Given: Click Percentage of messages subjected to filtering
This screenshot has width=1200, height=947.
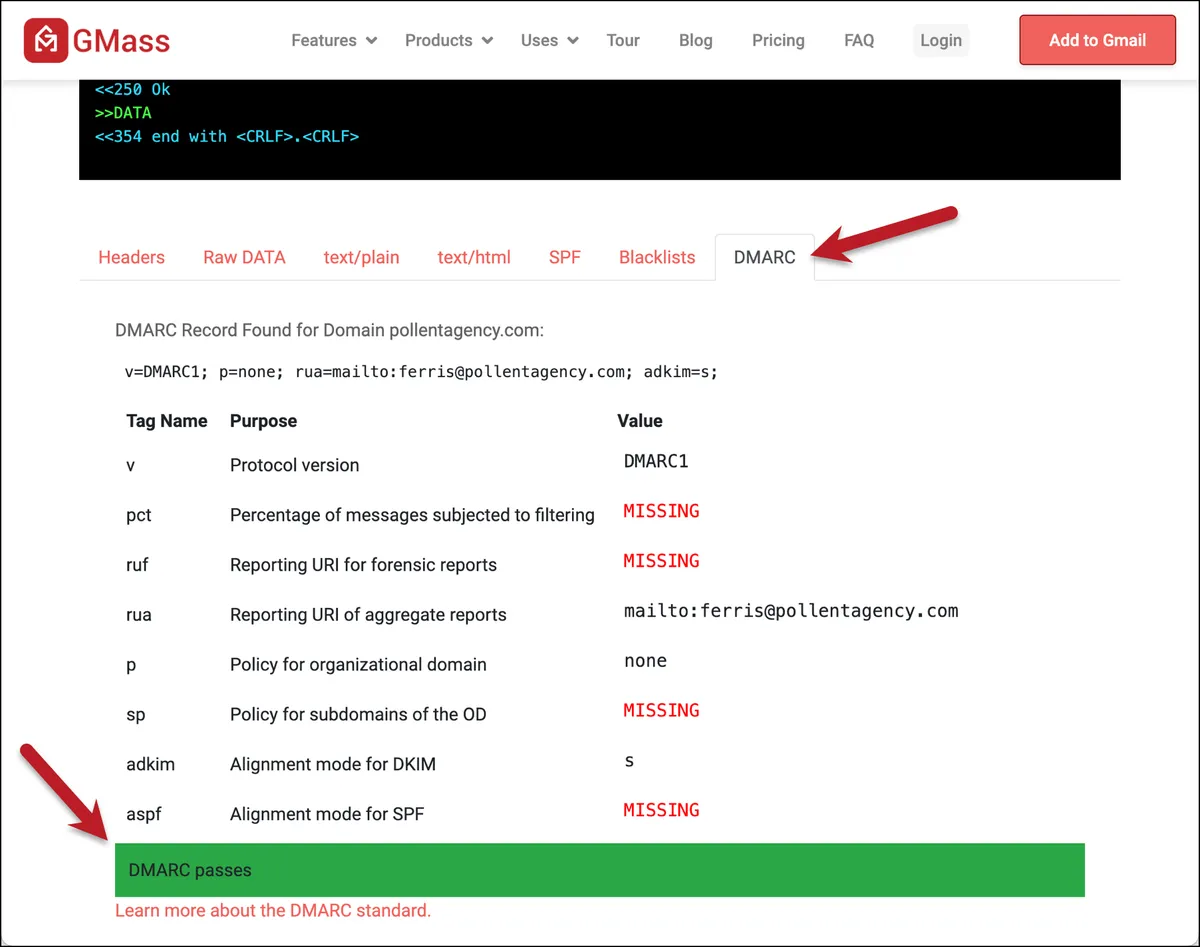Looking at the screenshot, I should (x=412, y=515).
